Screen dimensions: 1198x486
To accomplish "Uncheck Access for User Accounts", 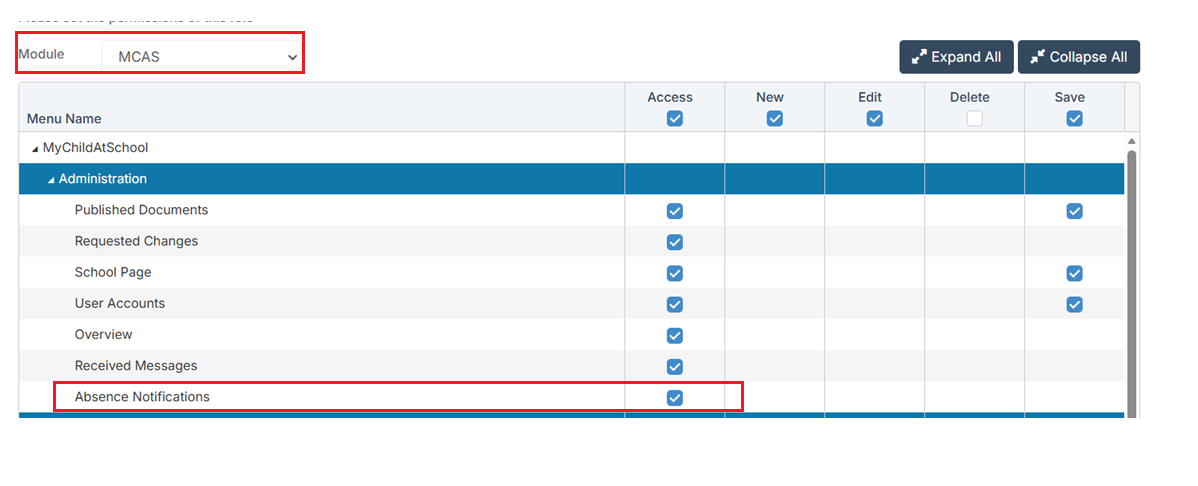I will coord(674,304).
